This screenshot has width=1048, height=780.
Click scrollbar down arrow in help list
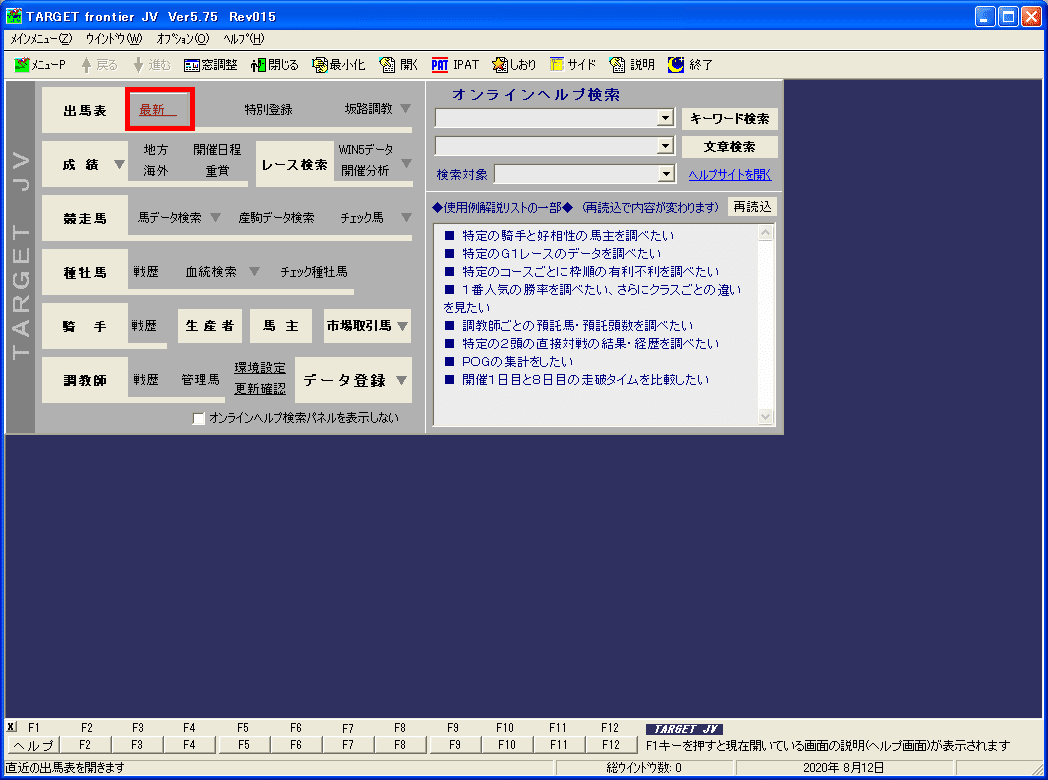766,416
